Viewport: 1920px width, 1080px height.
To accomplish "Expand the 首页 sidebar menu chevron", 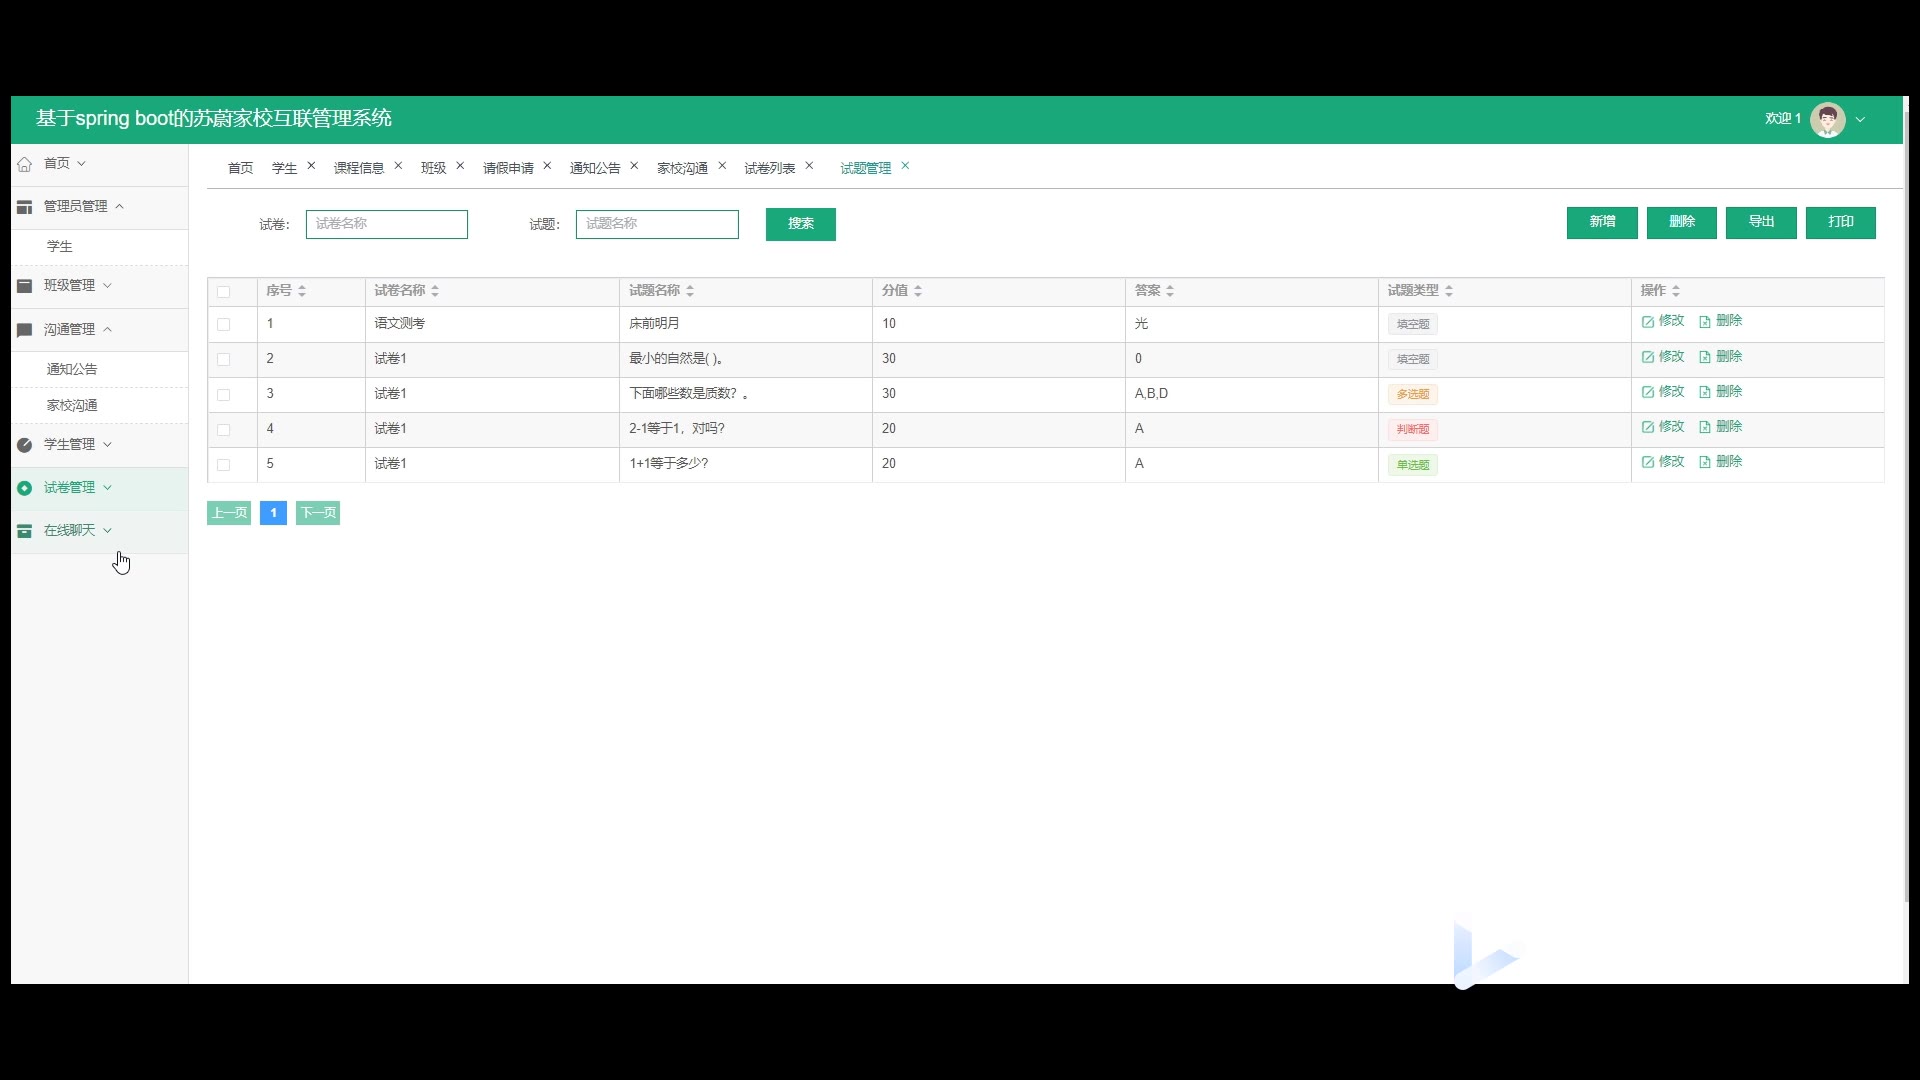I will (82, 164).
